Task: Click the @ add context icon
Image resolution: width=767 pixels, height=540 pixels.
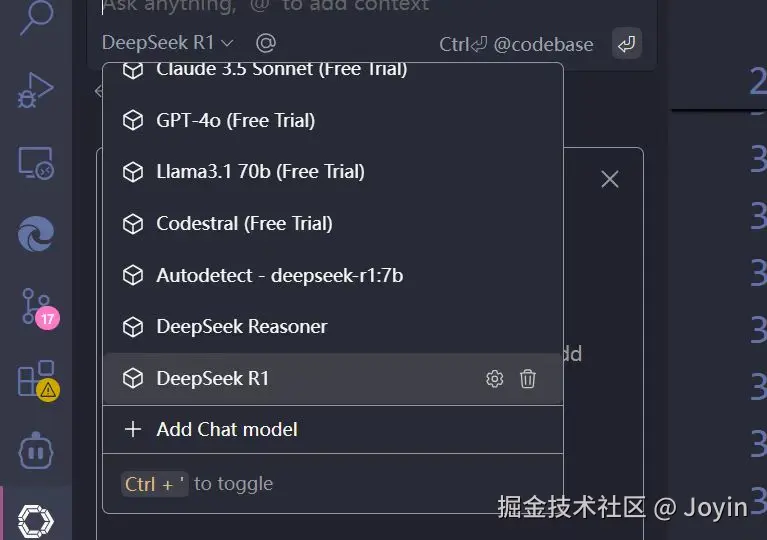Action: pyautogui.click(x=265, y=43)
